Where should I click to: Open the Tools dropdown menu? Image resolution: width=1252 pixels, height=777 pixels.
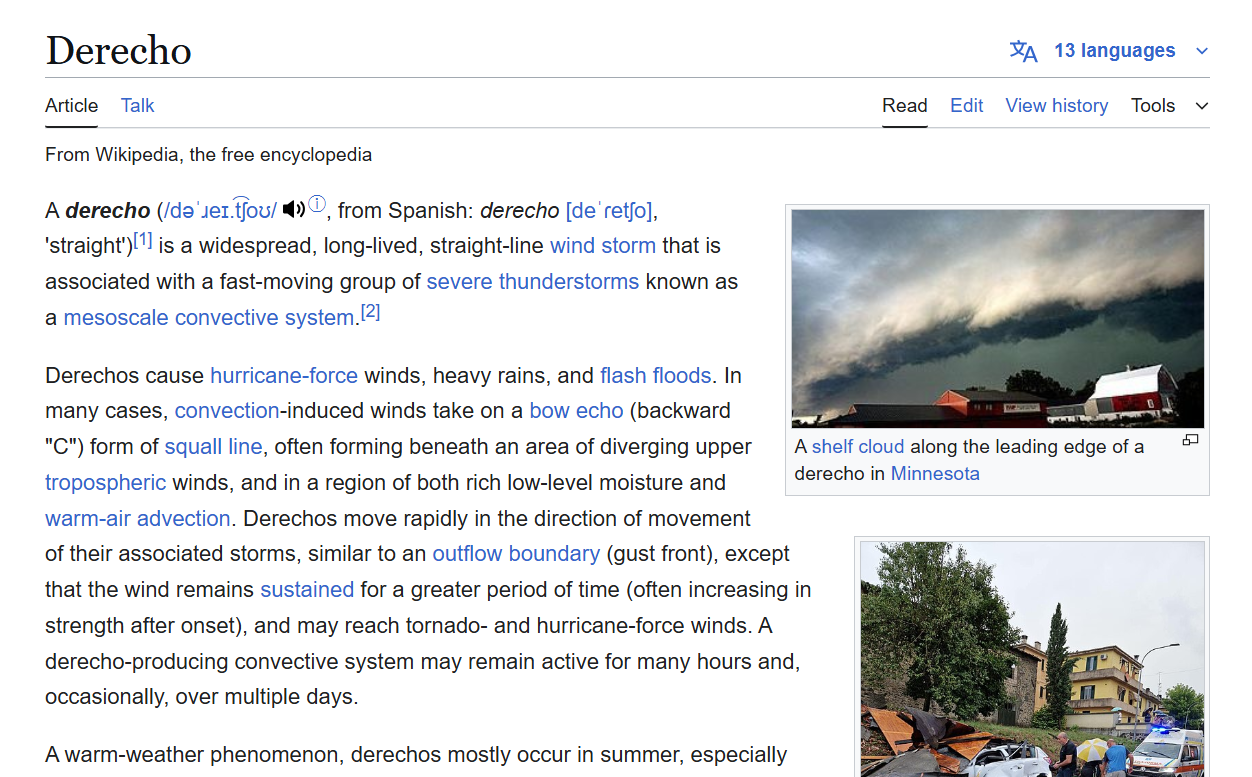[1169, 105]
